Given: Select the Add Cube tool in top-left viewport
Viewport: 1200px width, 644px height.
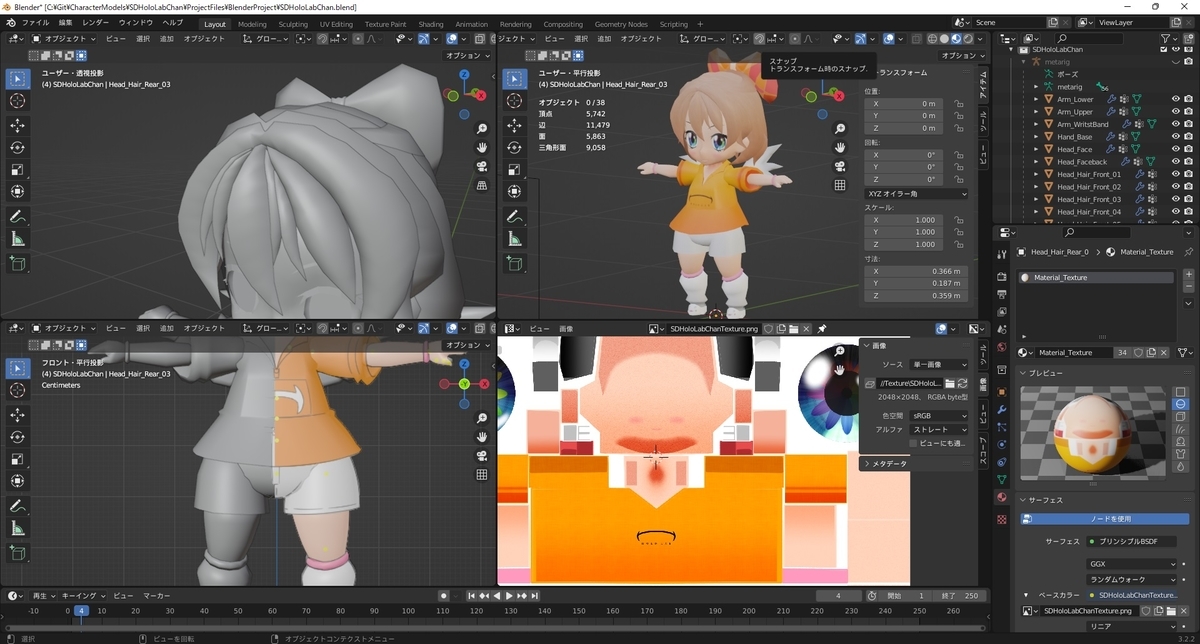Looking at the screenshot, I should 18,264.
